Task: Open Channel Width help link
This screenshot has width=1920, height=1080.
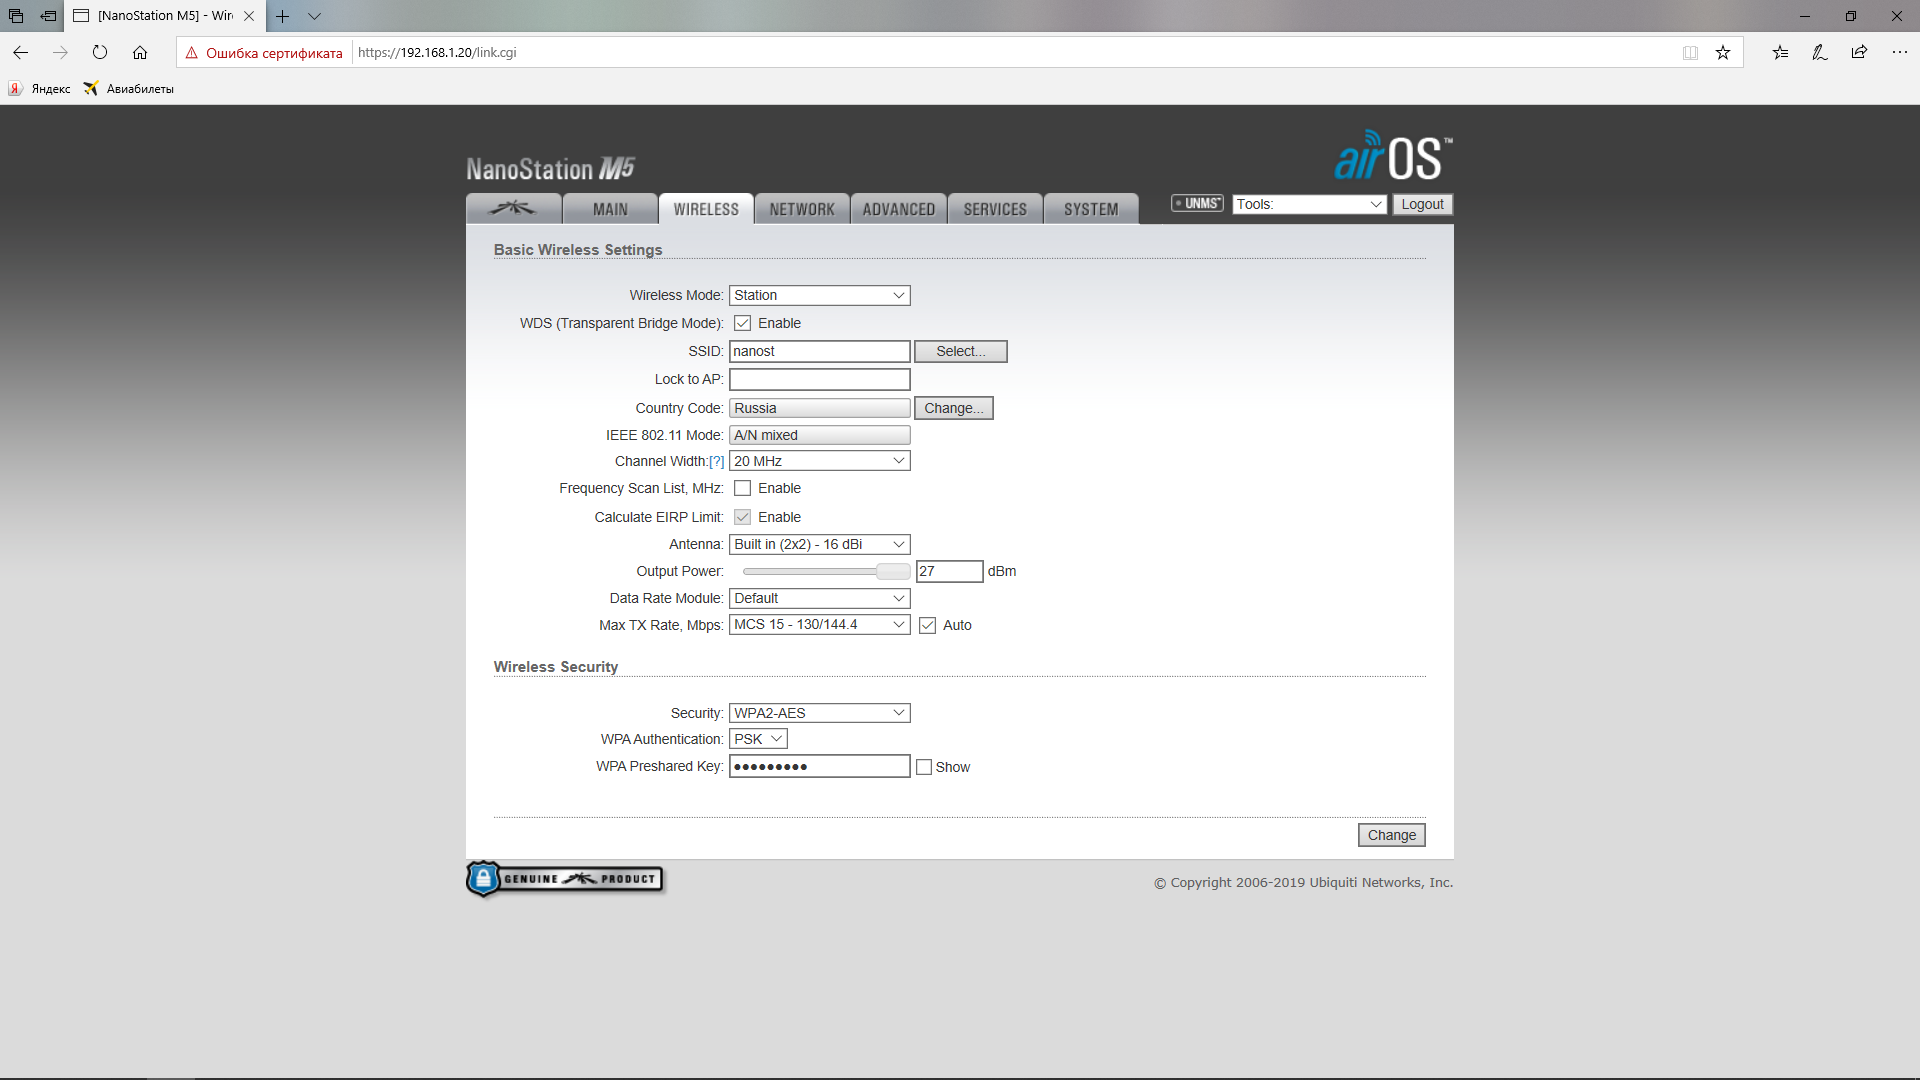Action: coord(716,461)
